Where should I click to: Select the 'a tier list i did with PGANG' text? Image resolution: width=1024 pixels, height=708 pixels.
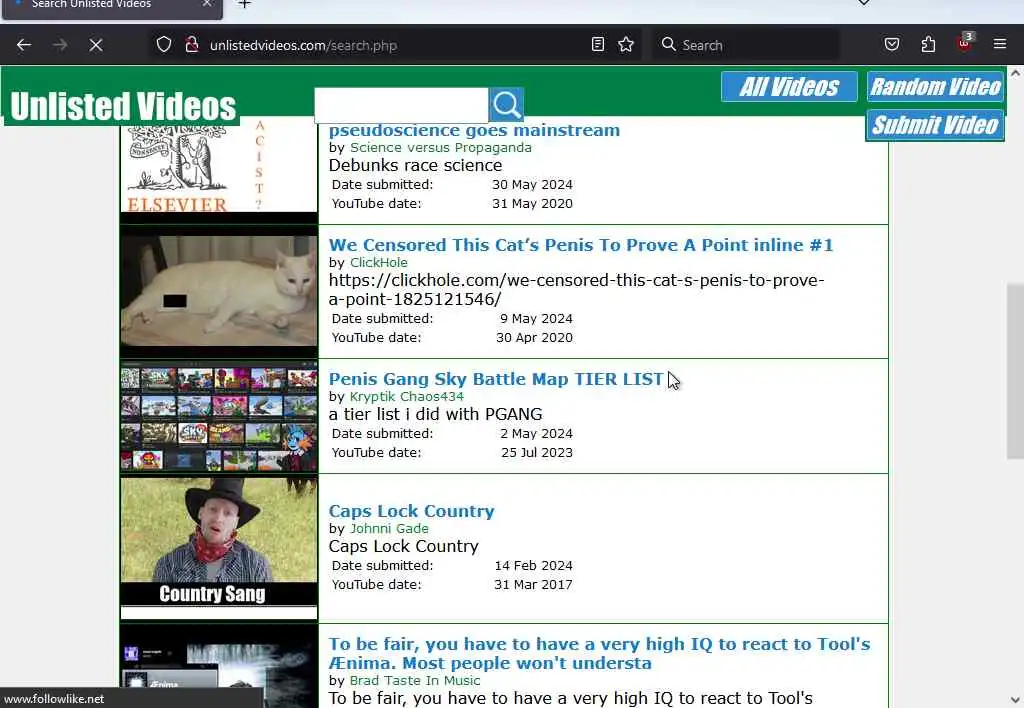coord(436,414)
